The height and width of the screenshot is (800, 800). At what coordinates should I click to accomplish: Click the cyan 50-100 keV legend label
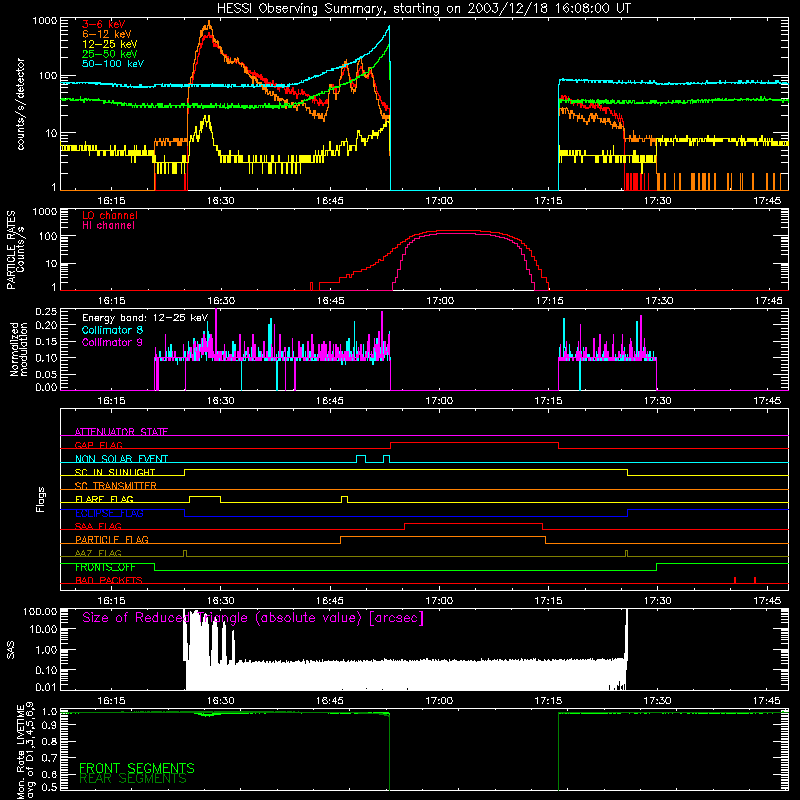113,64
